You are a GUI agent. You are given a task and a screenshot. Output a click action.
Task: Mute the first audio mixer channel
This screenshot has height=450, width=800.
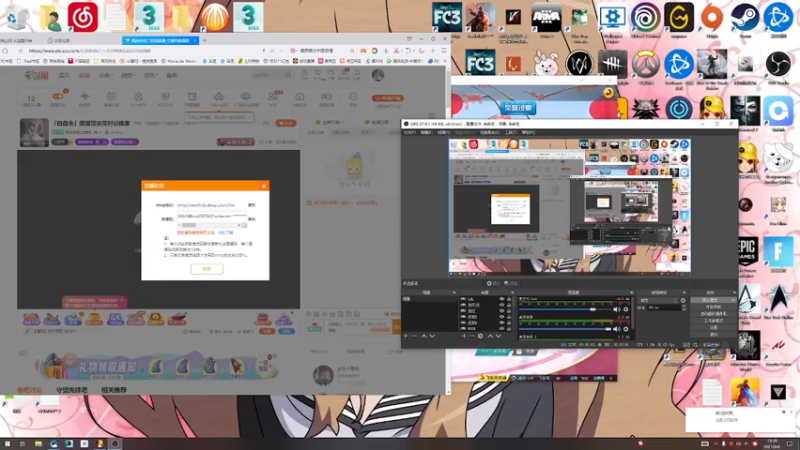617,309
